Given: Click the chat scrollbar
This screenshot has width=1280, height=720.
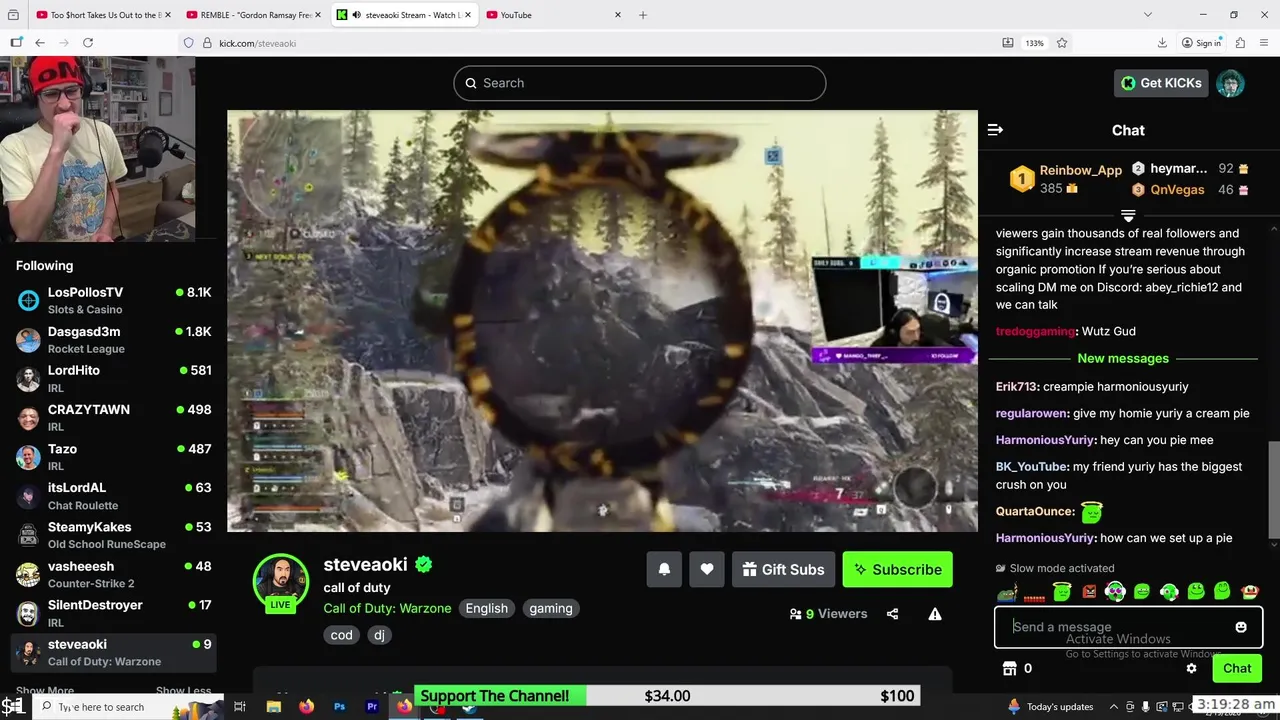Looking at the screenshot, I should [1273, 490].
